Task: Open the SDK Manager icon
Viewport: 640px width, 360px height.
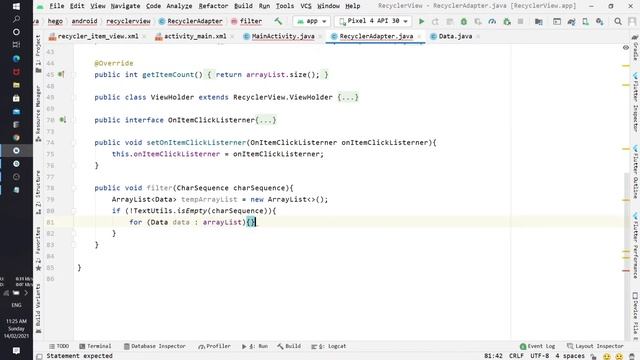Action: coord(600,21)
